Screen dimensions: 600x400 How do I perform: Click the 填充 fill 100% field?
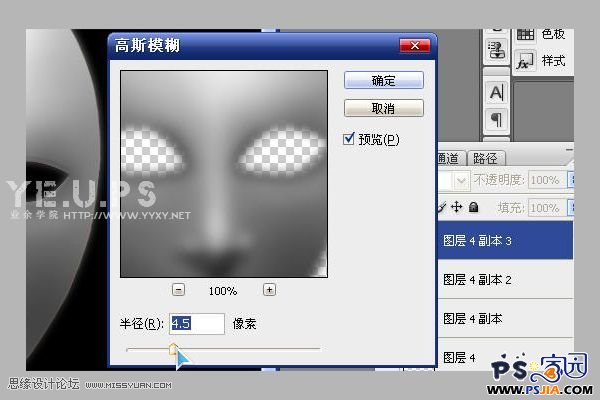(x=547, y=208)
